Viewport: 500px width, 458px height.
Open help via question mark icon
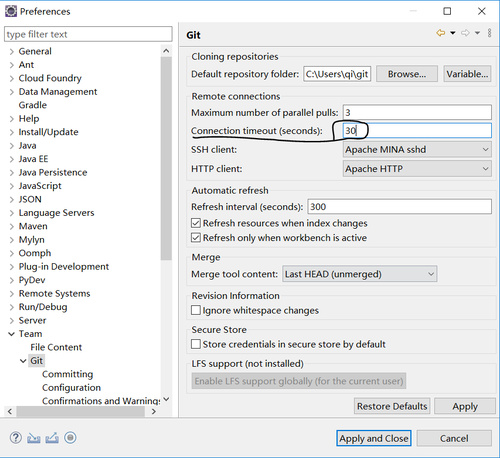[x=16, y=438]
